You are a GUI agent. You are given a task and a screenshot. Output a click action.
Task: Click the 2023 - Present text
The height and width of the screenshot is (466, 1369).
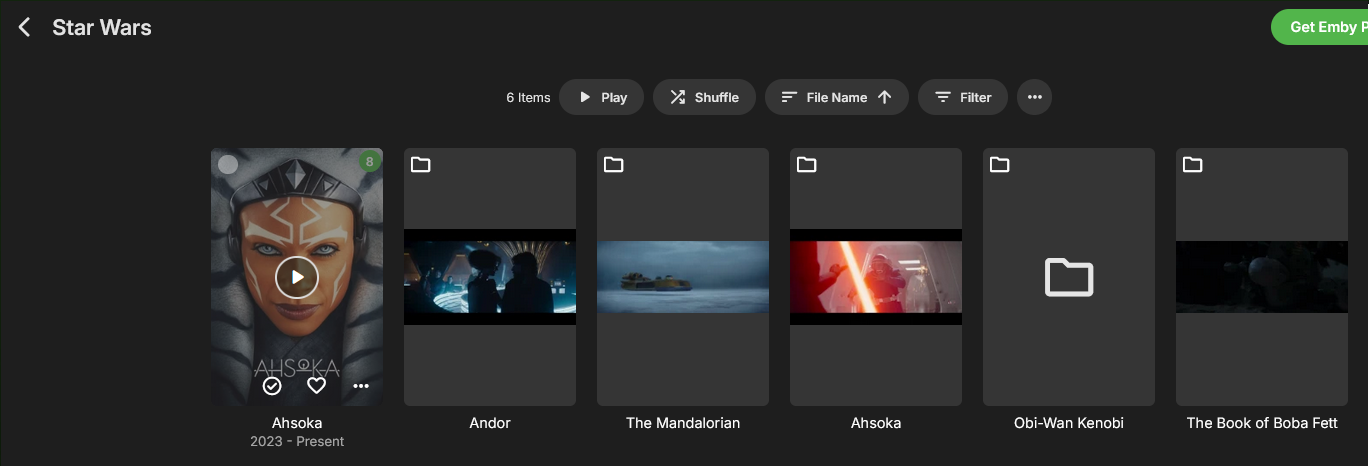tap(297, 441)
